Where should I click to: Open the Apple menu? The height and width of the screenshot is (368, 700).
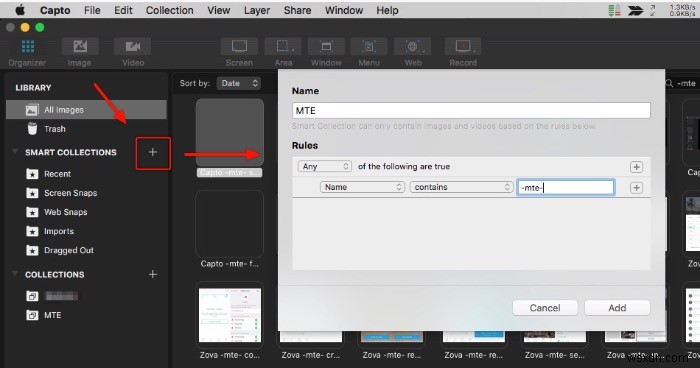pos(21,10)
